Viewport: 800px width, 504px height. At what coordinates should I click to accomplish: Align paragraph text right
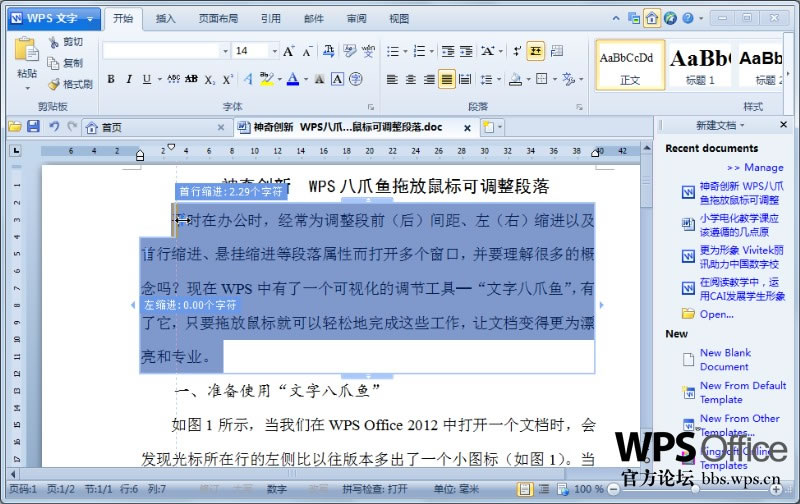[429, 79]
